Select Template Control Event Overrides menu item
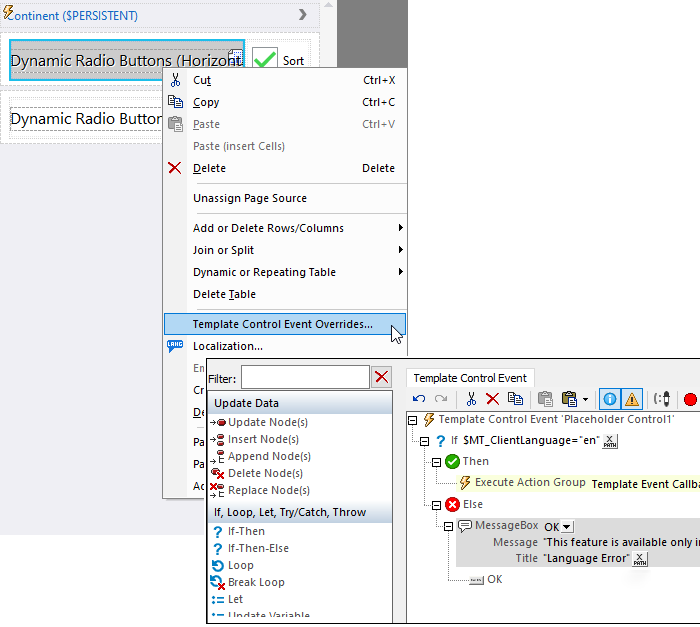 pos(282,324)
